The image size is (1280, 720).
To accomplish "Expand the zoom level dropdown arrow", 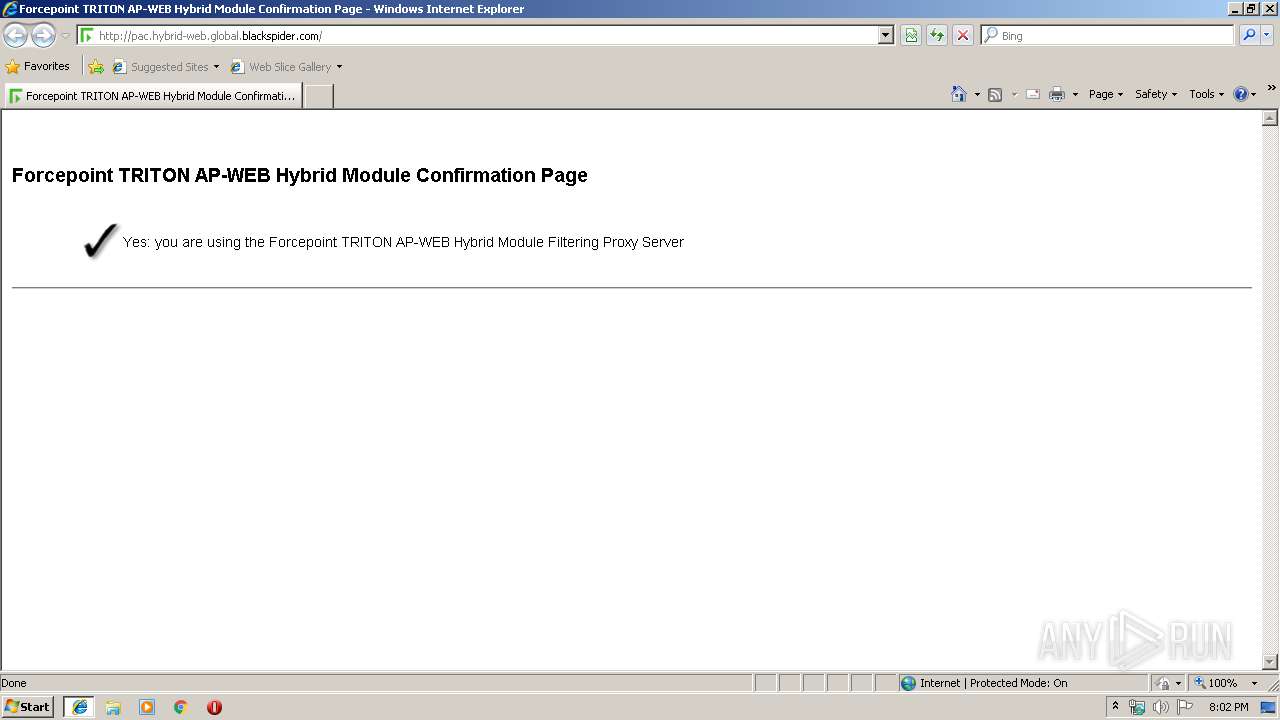I will (1254, 683).
